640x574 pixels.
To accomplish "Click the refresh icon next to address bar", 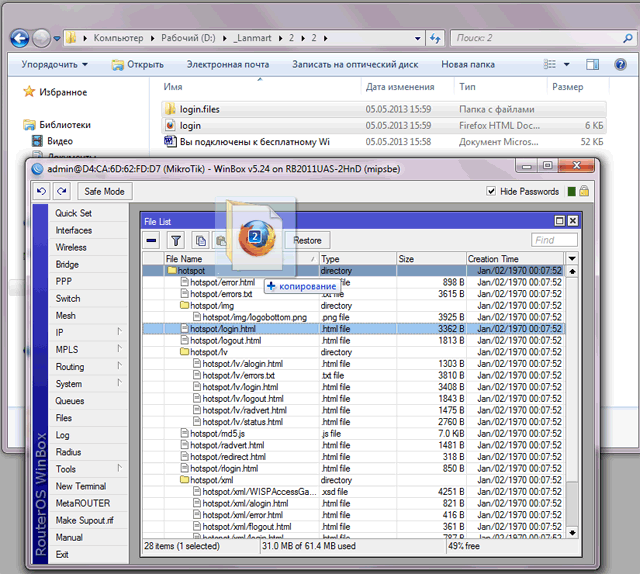I will tap(435, 38).
